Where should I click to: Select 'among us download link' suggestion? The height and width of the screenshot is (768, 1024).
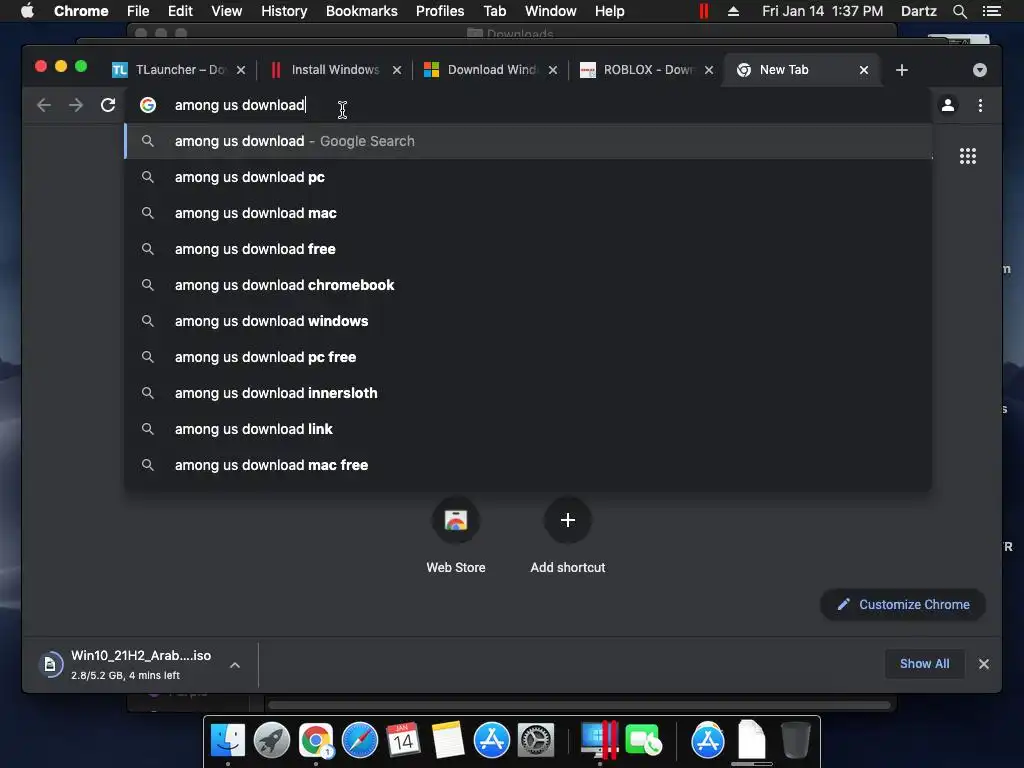point(528,429)
